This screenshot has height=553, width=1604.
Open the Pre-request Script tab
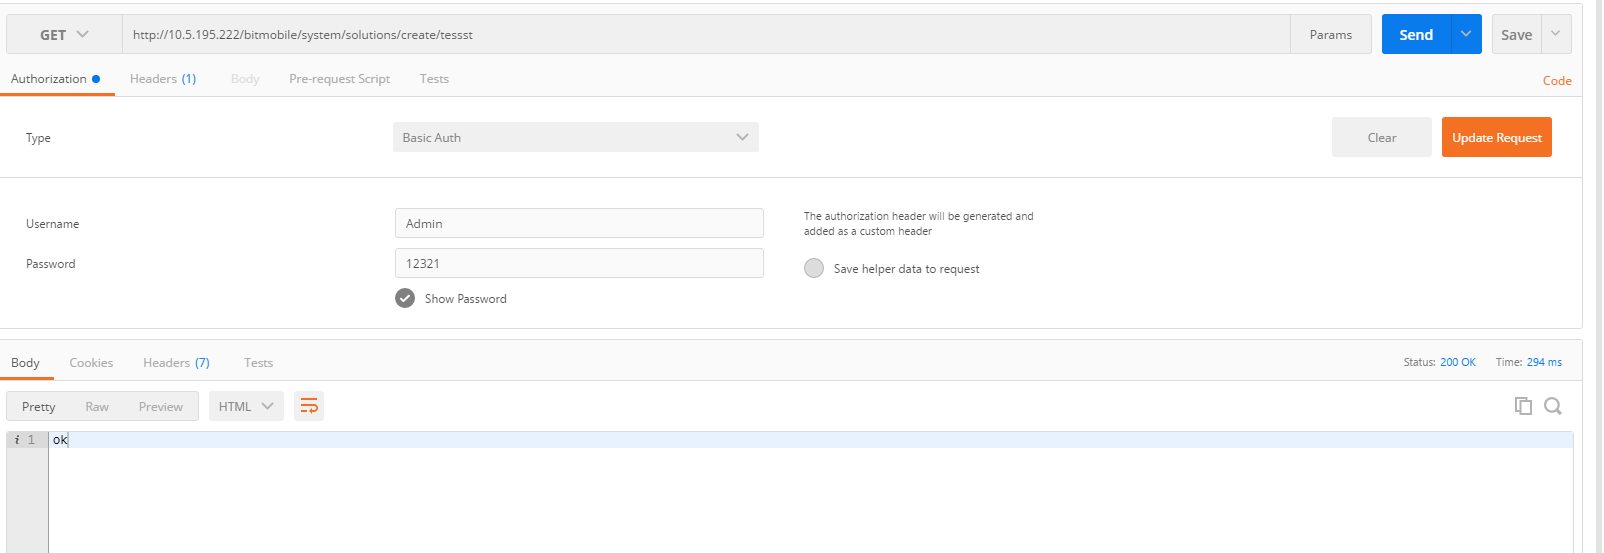[x=339, y=79]
